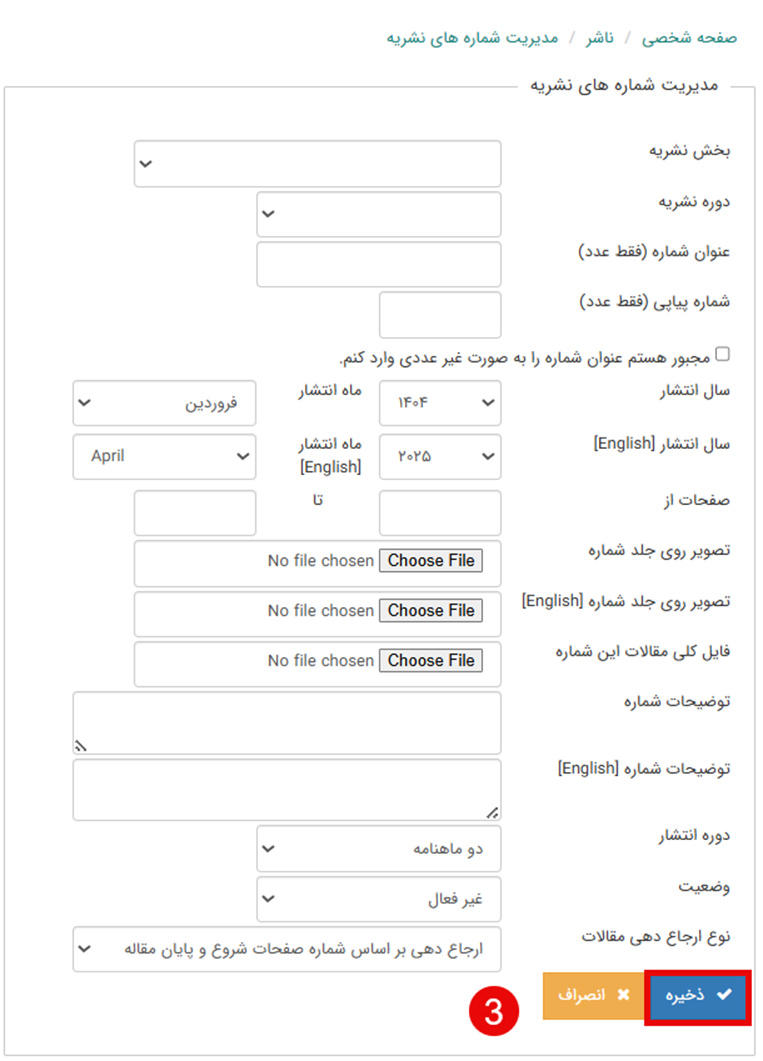The height and width of the screenshot is (1061, 763).
Task: Focus the عنوان شماره input field
Action: (x=378, y=264)
